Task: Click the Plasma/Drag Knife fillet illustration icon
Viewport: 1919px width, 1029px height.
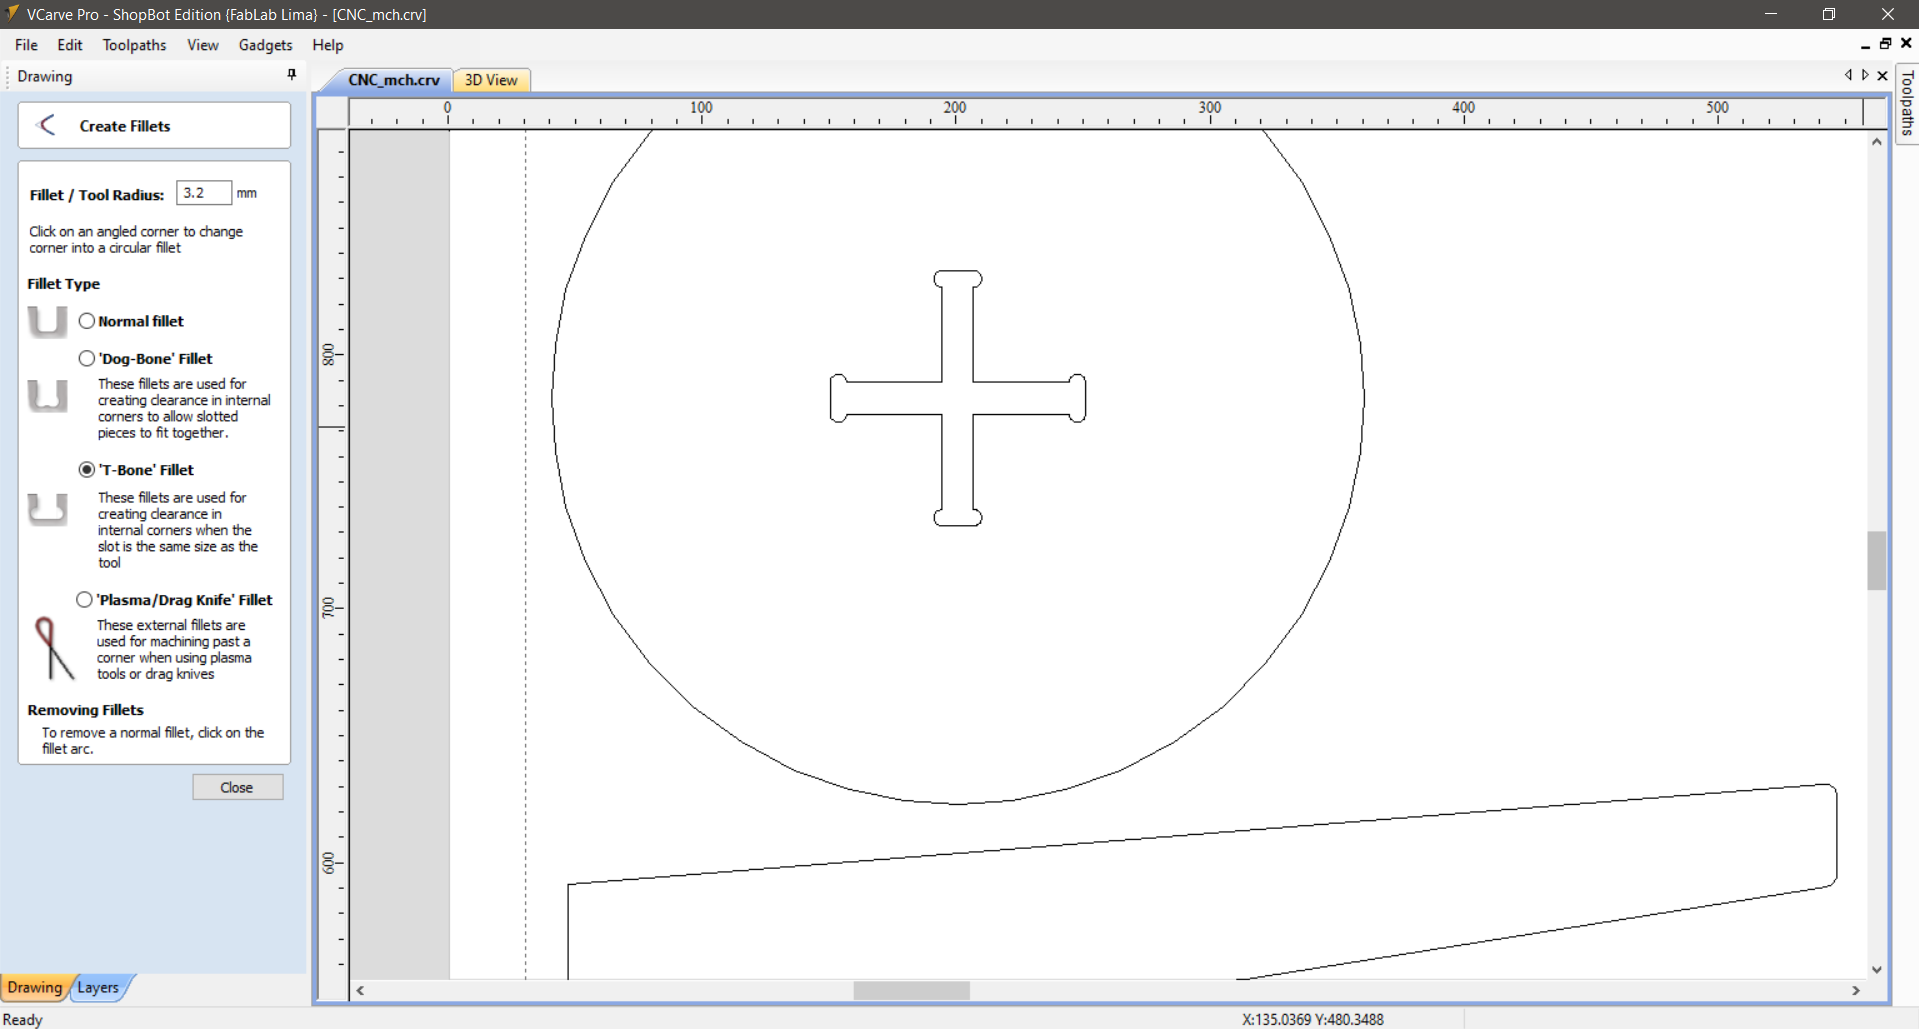Action: tap(53, 648)
